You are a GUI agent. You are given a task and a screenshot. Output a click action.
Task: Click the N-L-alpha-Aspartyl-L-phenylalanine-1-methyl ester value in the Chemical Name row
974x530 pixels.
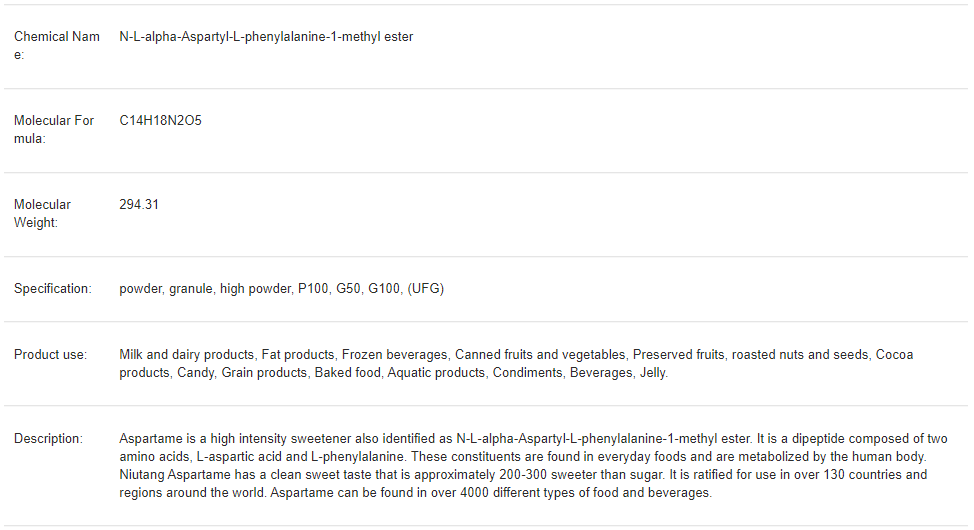(x=266, y=37)
